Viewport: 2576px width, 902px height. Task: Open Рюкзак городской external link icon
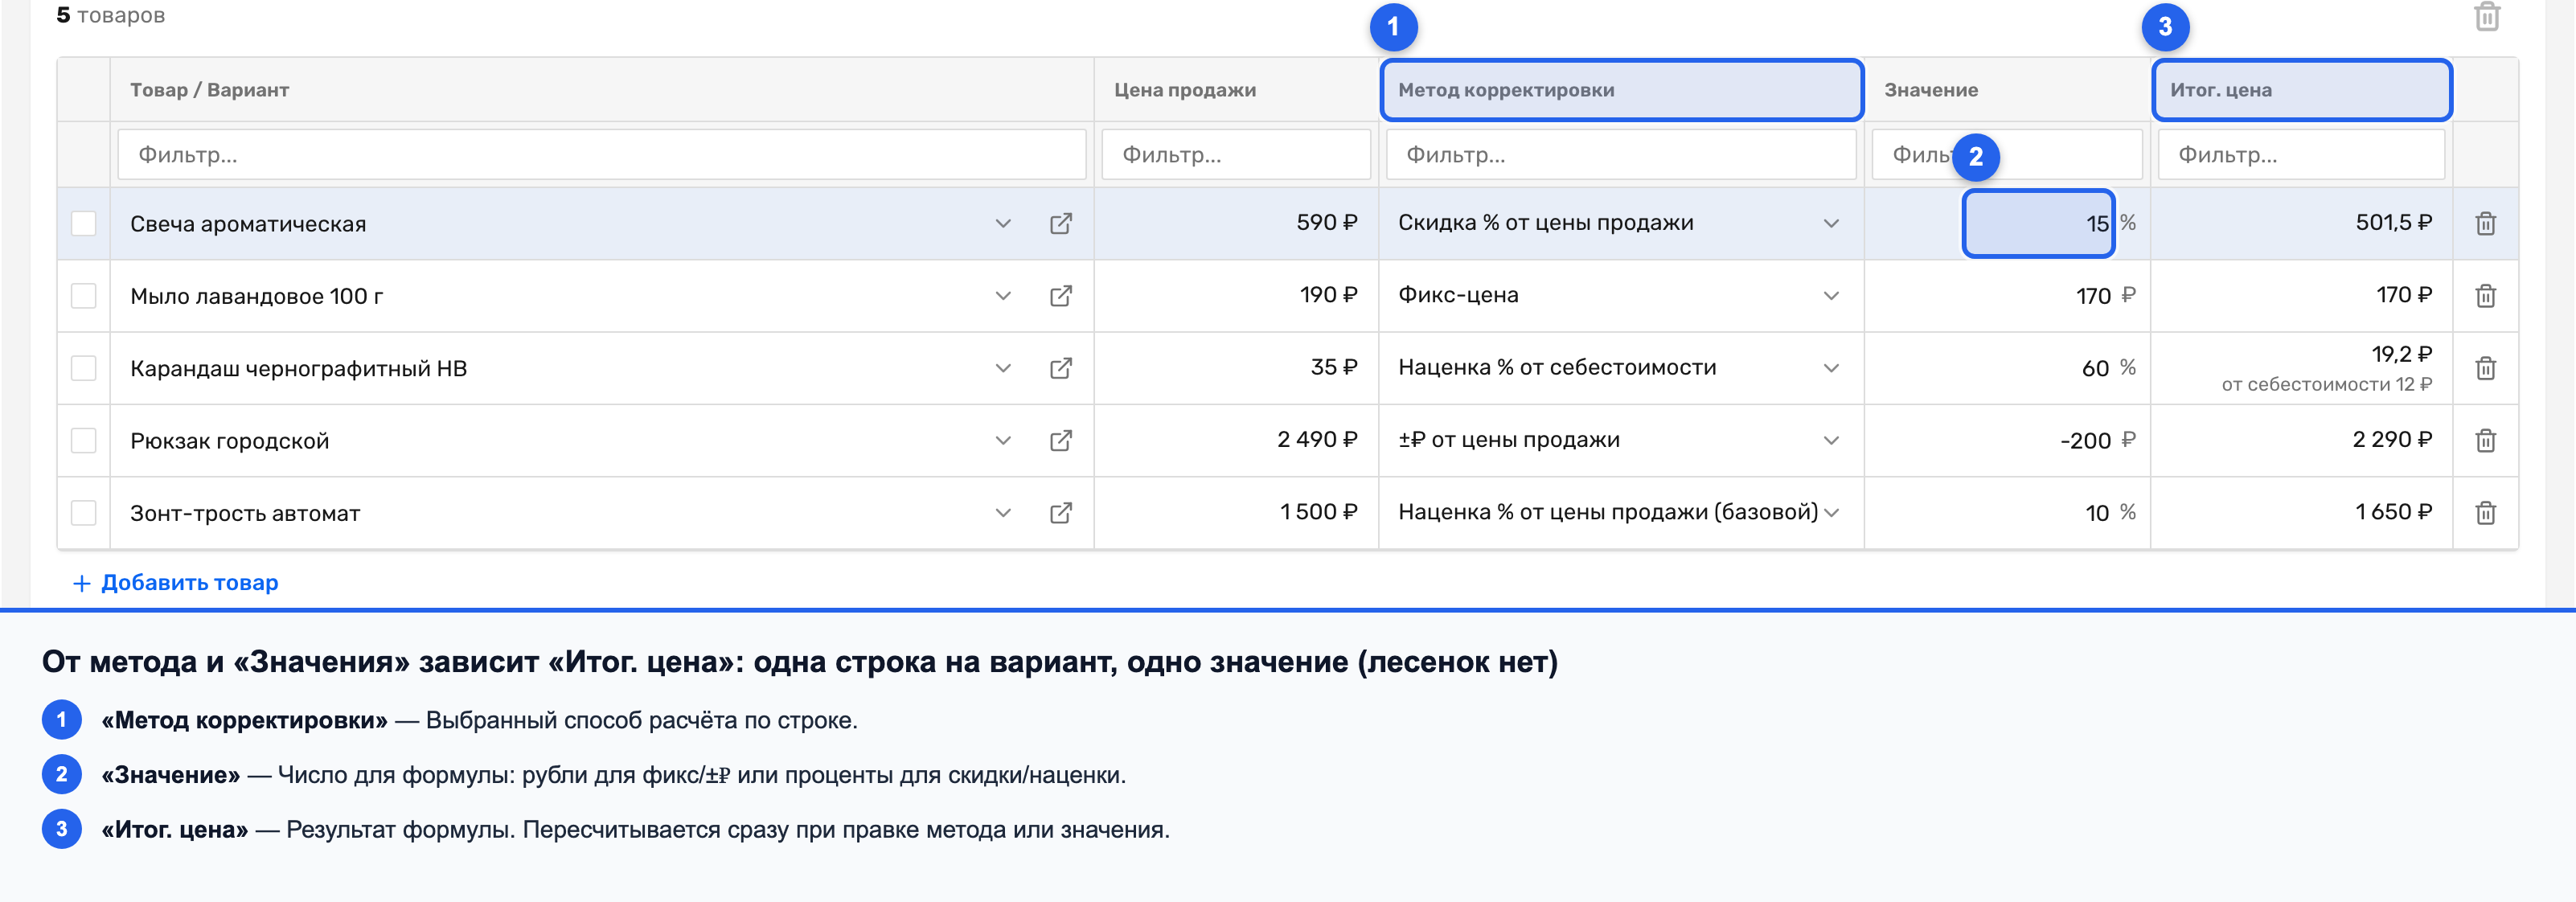tap(1061, 440)
